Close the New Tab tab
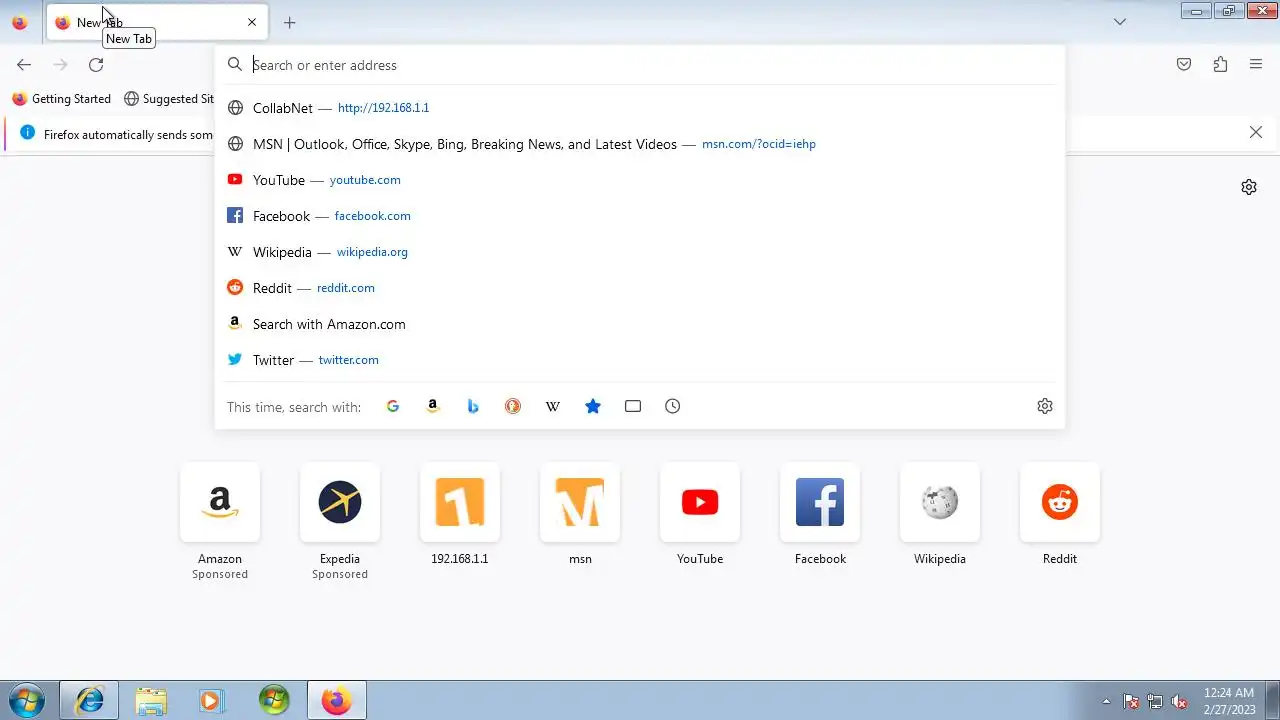Image resolution: width=1280 pixels, height=720 pixels. point(252,22)
